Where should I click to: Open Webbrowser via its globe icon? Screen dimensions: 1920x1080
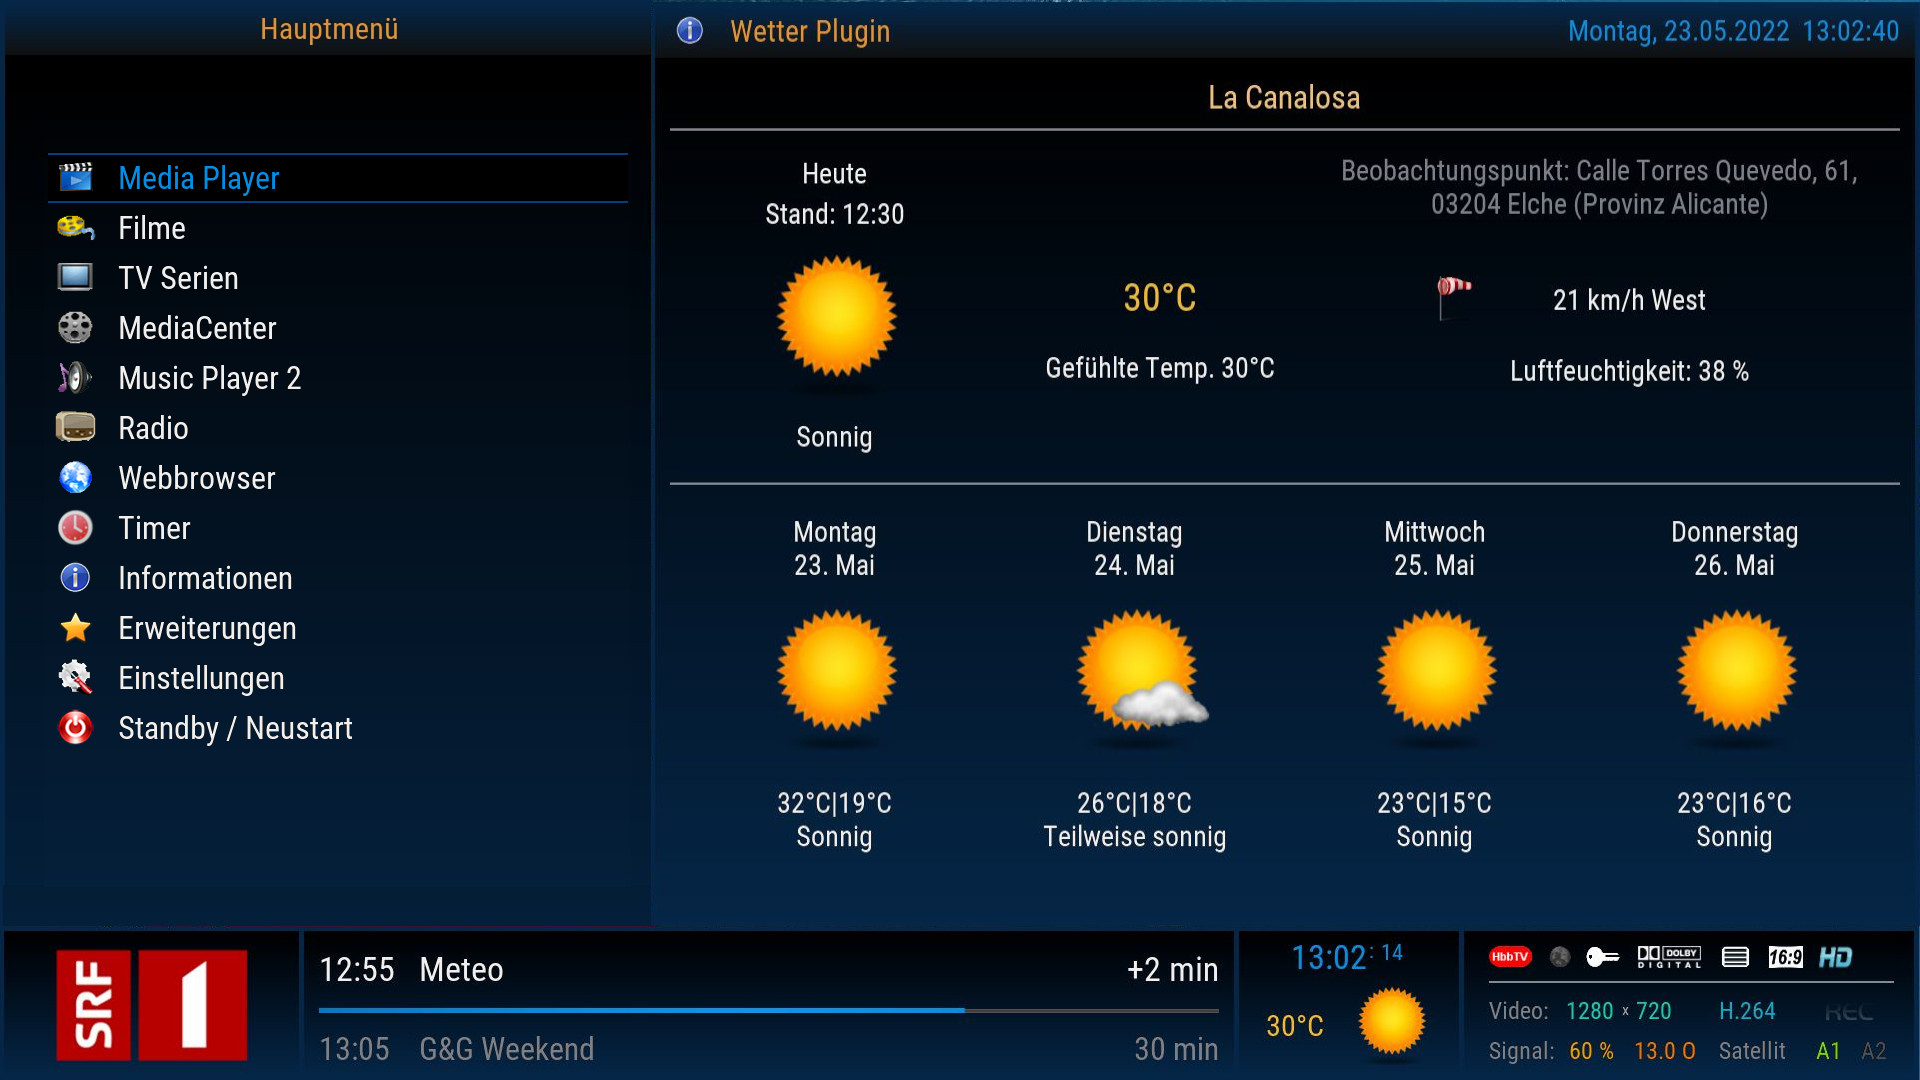[75, 477]
